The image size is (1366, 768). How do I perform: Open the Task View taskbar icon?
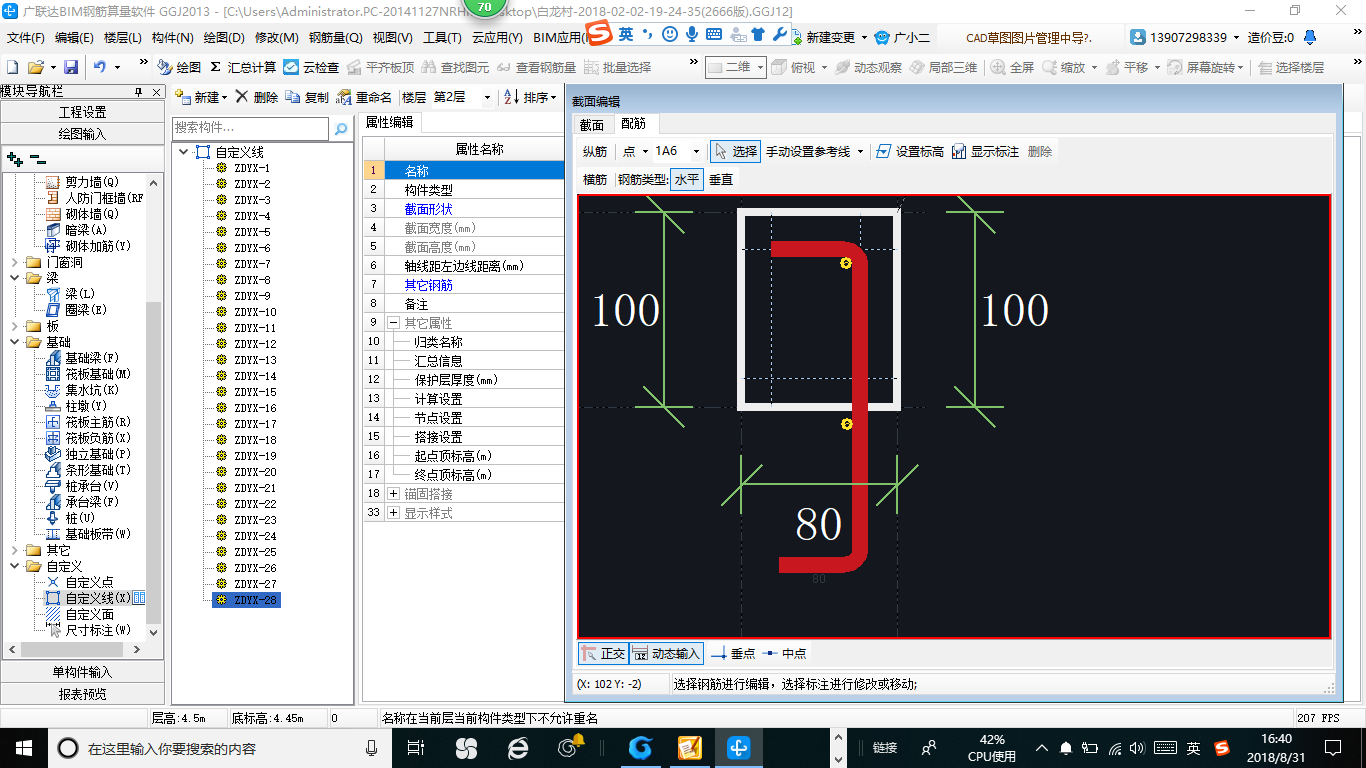click(x=415, y=747)
